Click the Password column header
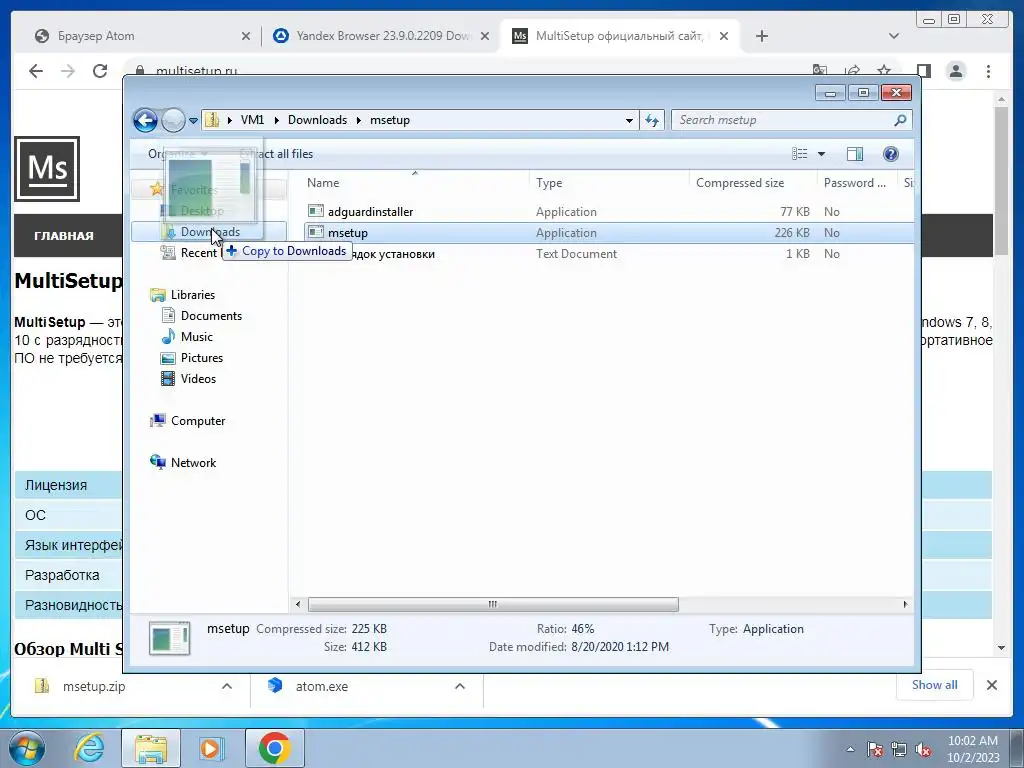The image size is (1024, 768). pyautogui.click(x=857, y=183)
